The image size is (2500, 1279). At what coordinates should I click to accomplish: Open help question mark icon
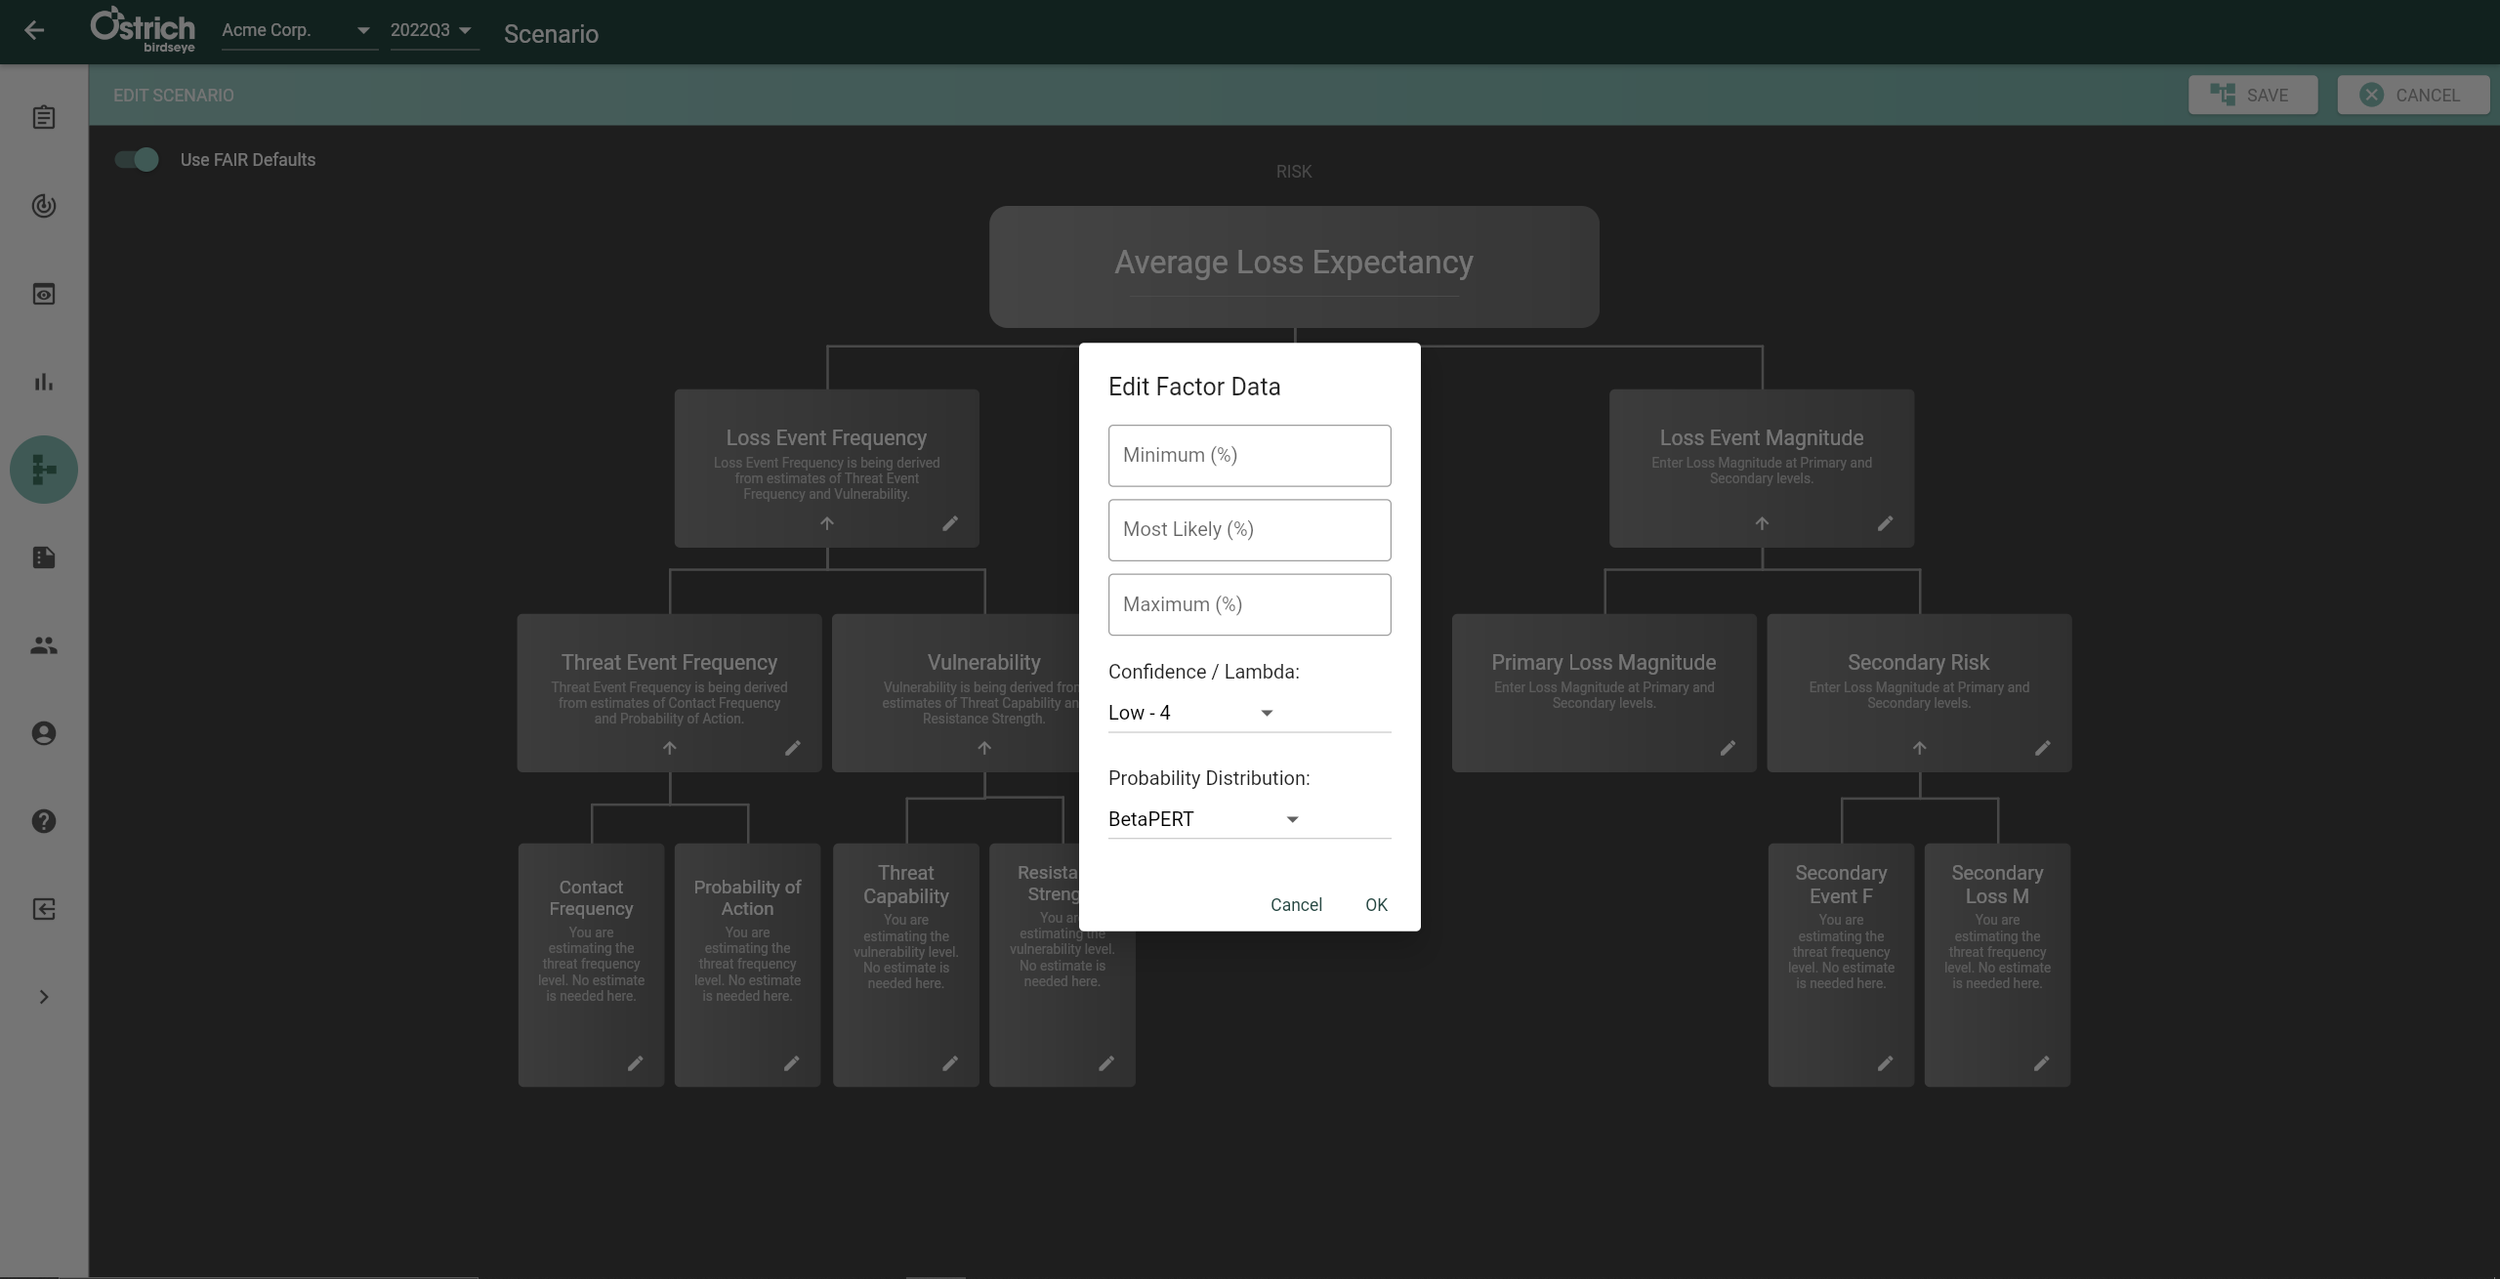(x=44, y=821)
